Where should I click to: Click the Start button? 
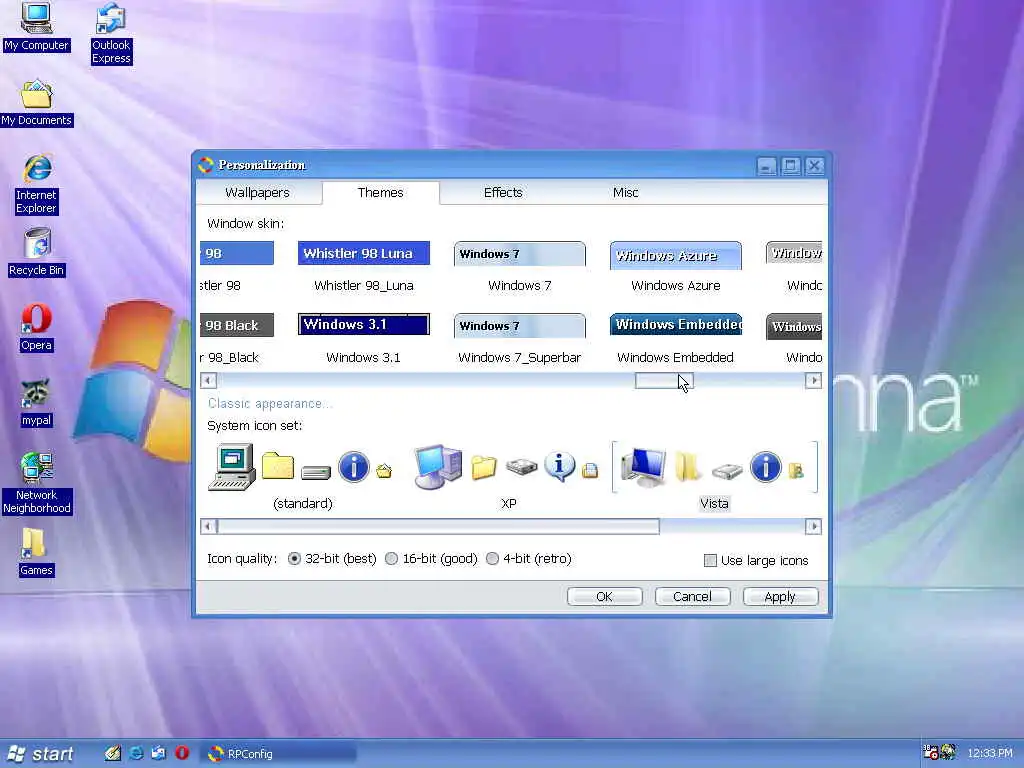(x=40, y=754)
